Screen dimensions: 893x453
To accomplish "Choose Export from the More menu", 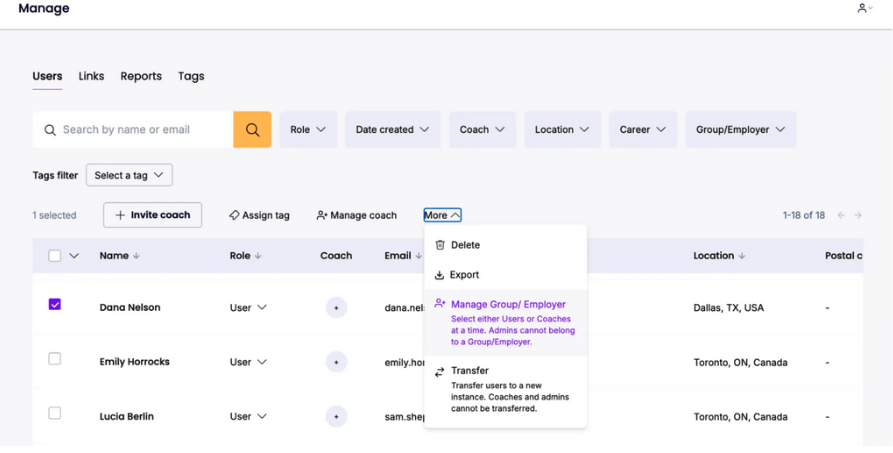I will pos(464,275).
